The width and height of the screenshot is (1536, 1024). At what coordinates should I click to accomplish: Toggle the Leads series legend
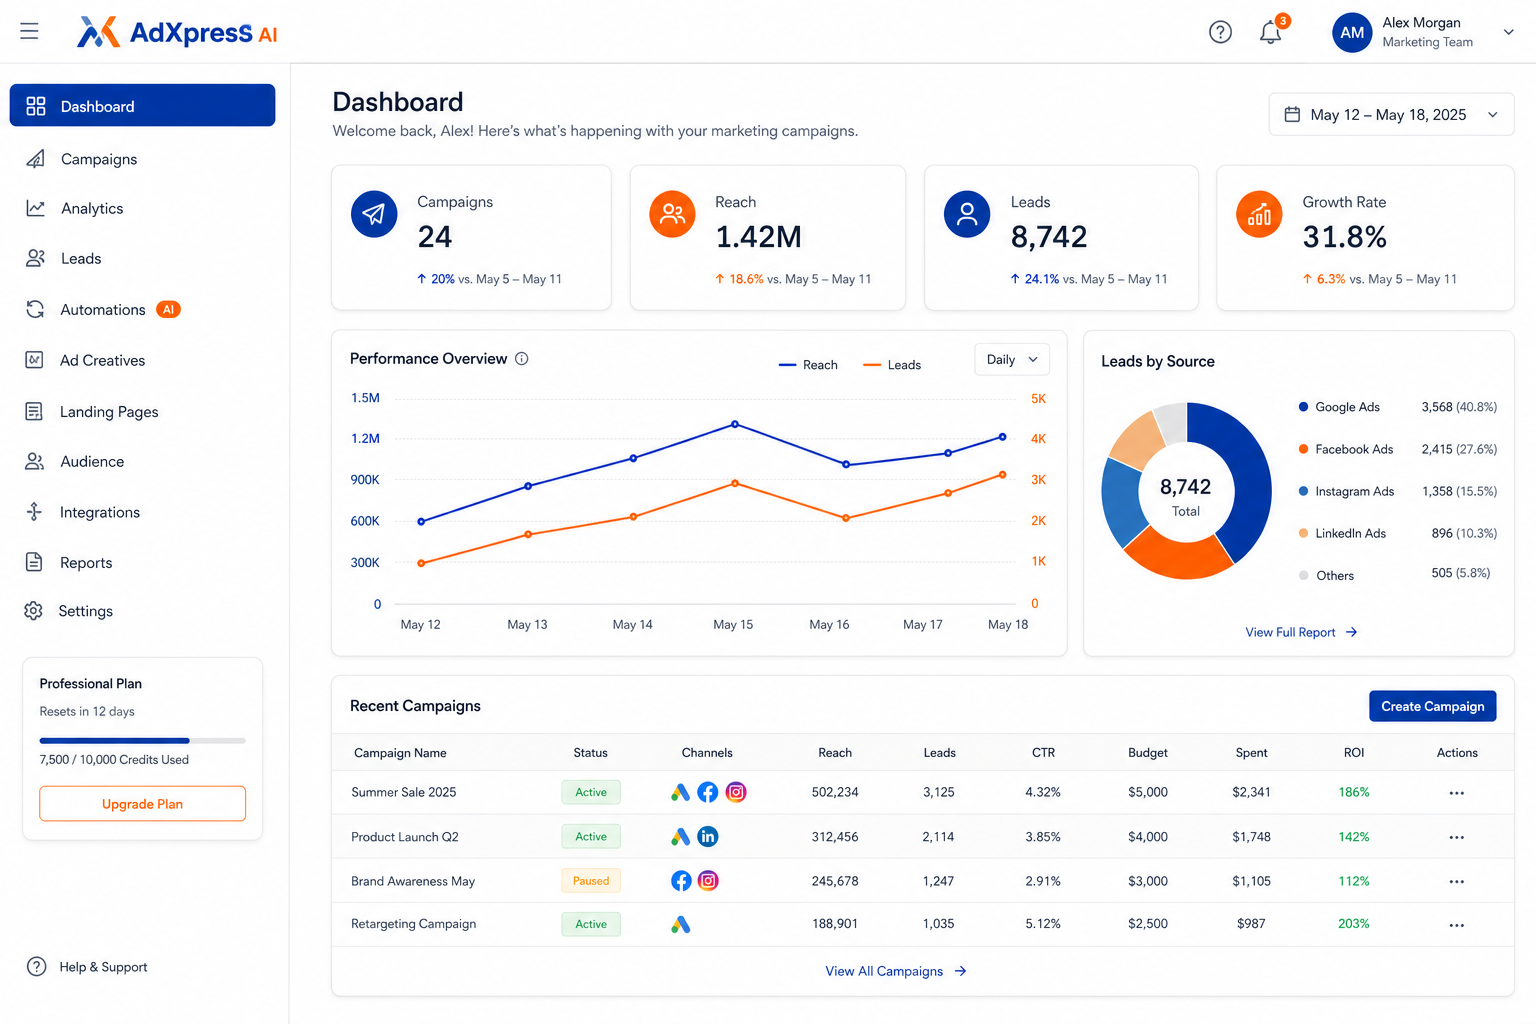[x=892, y=365]
